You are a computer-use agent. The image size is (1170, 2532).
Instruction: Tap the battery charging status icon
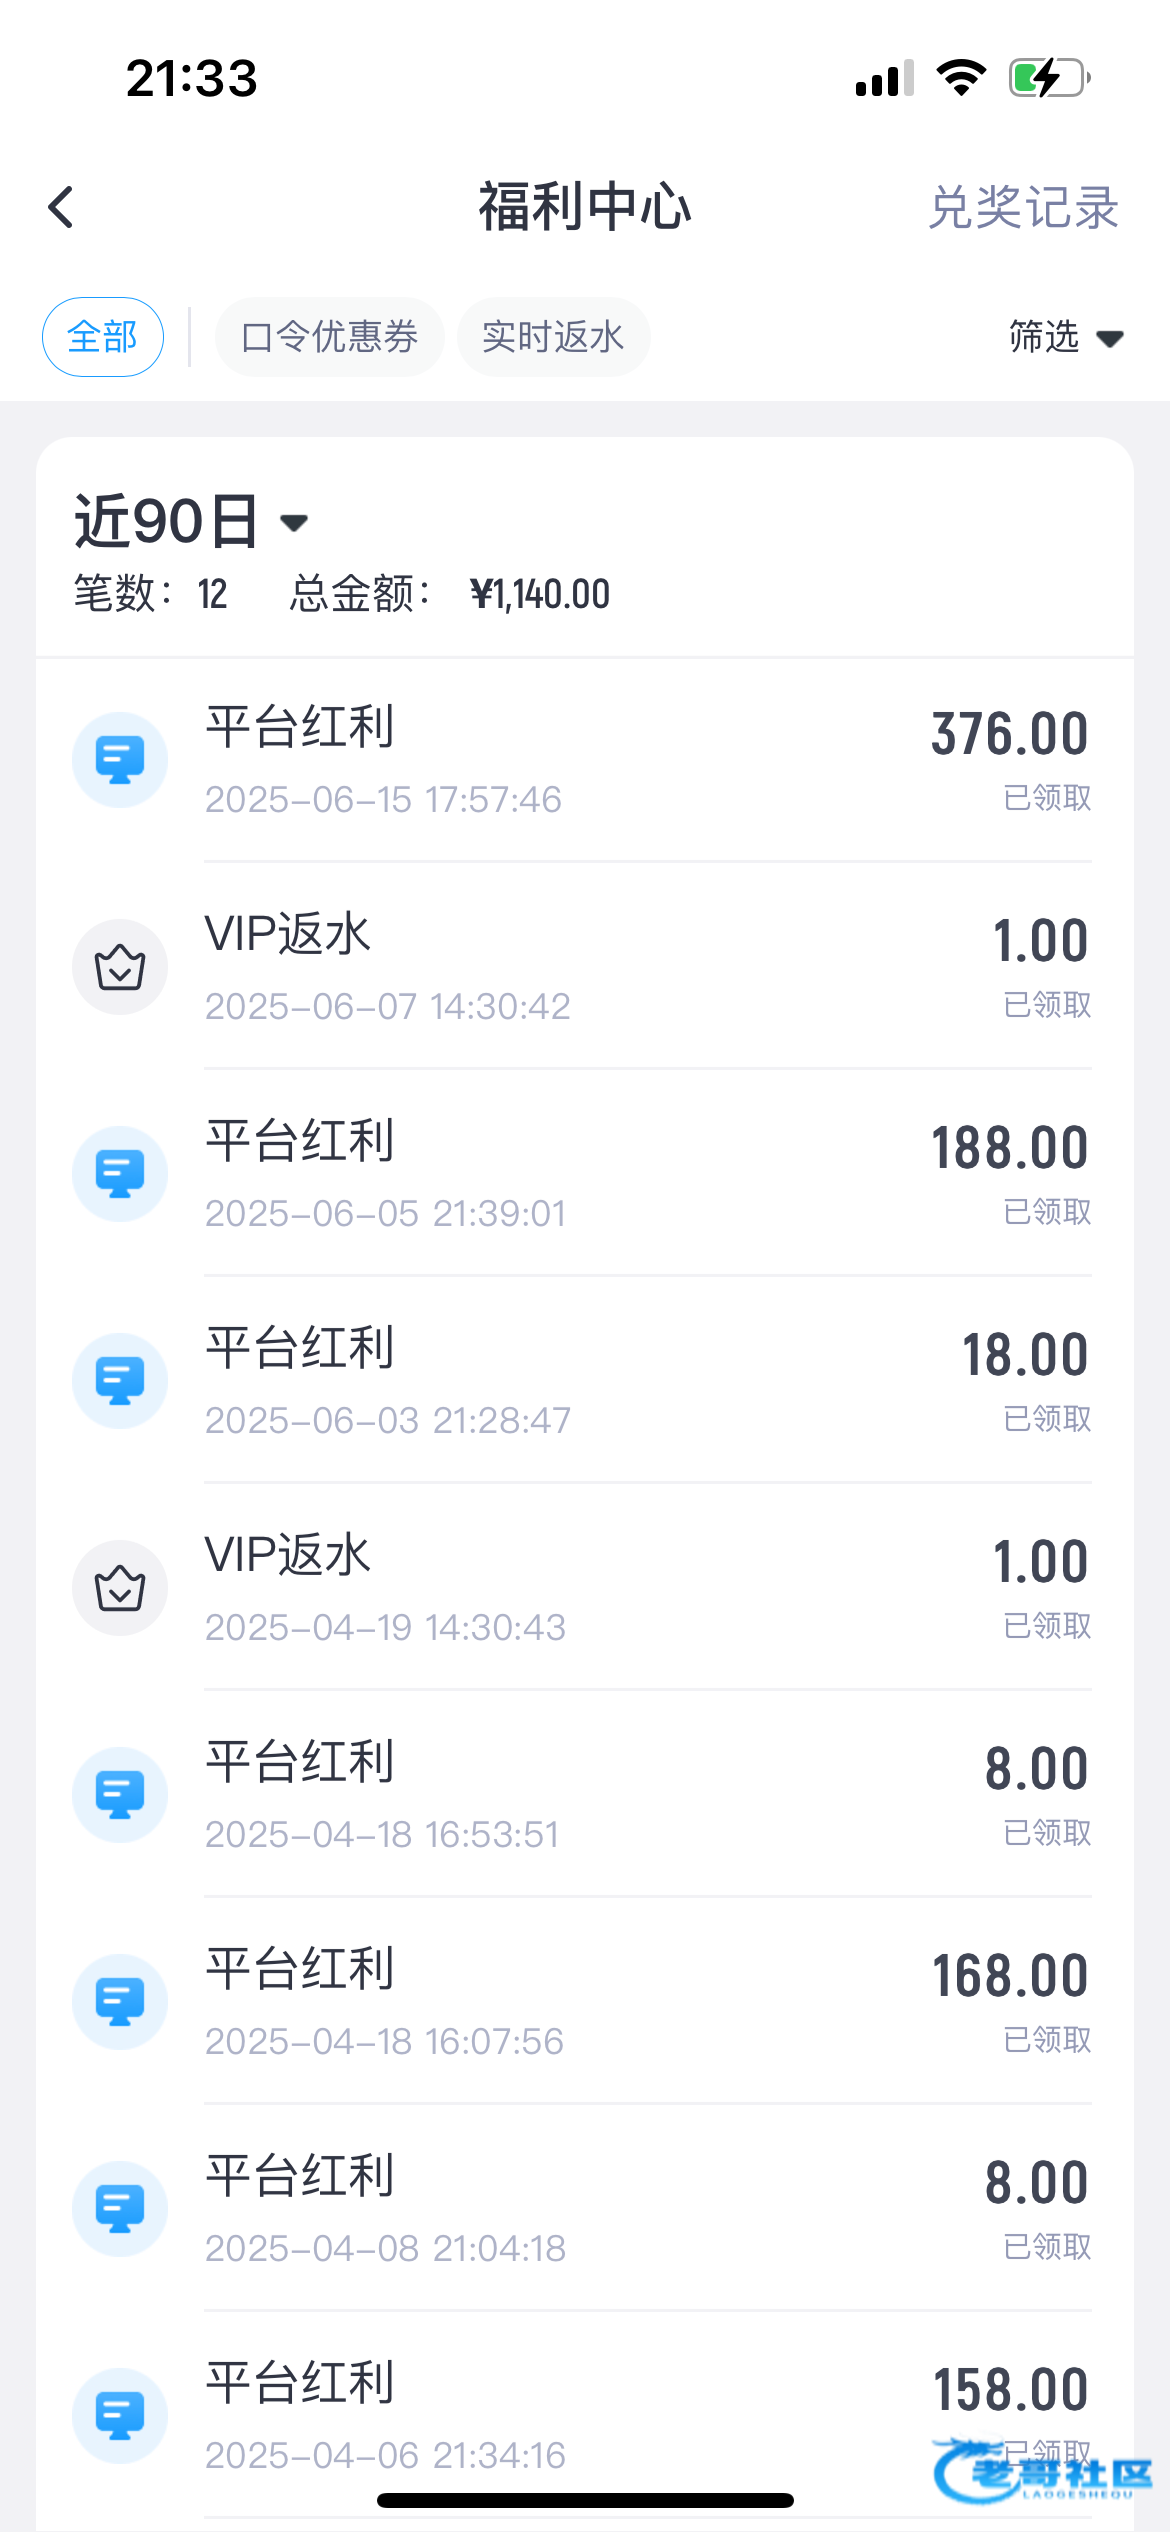click(1048, 78)
